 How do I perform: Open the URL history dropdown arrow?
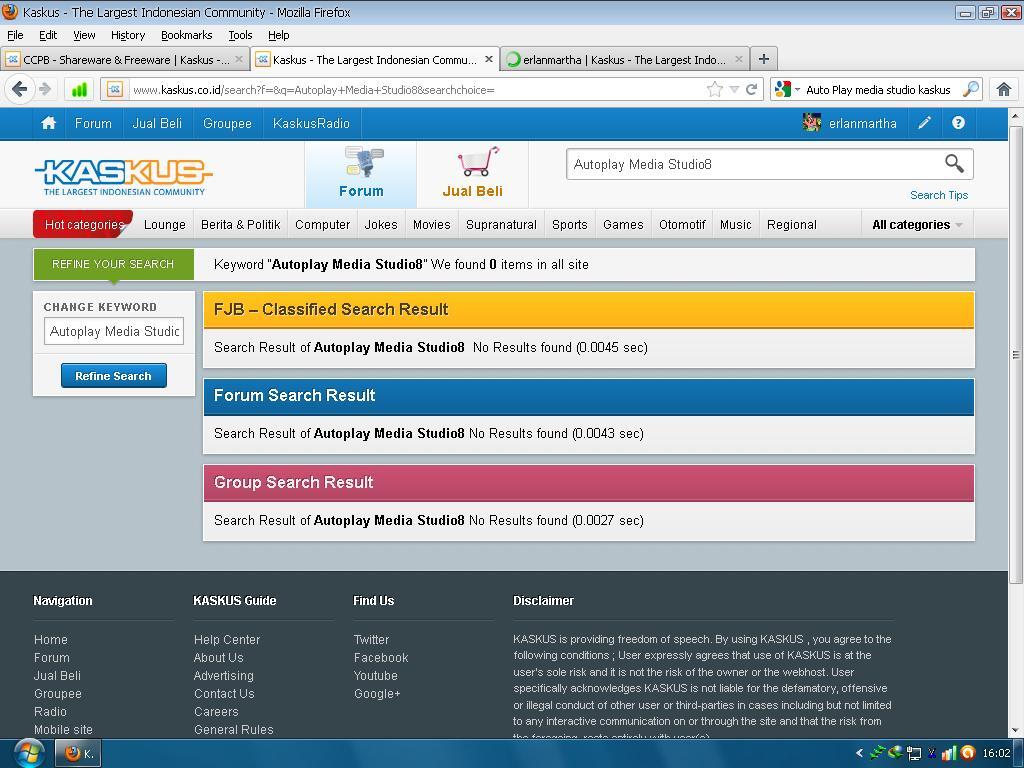734,89
